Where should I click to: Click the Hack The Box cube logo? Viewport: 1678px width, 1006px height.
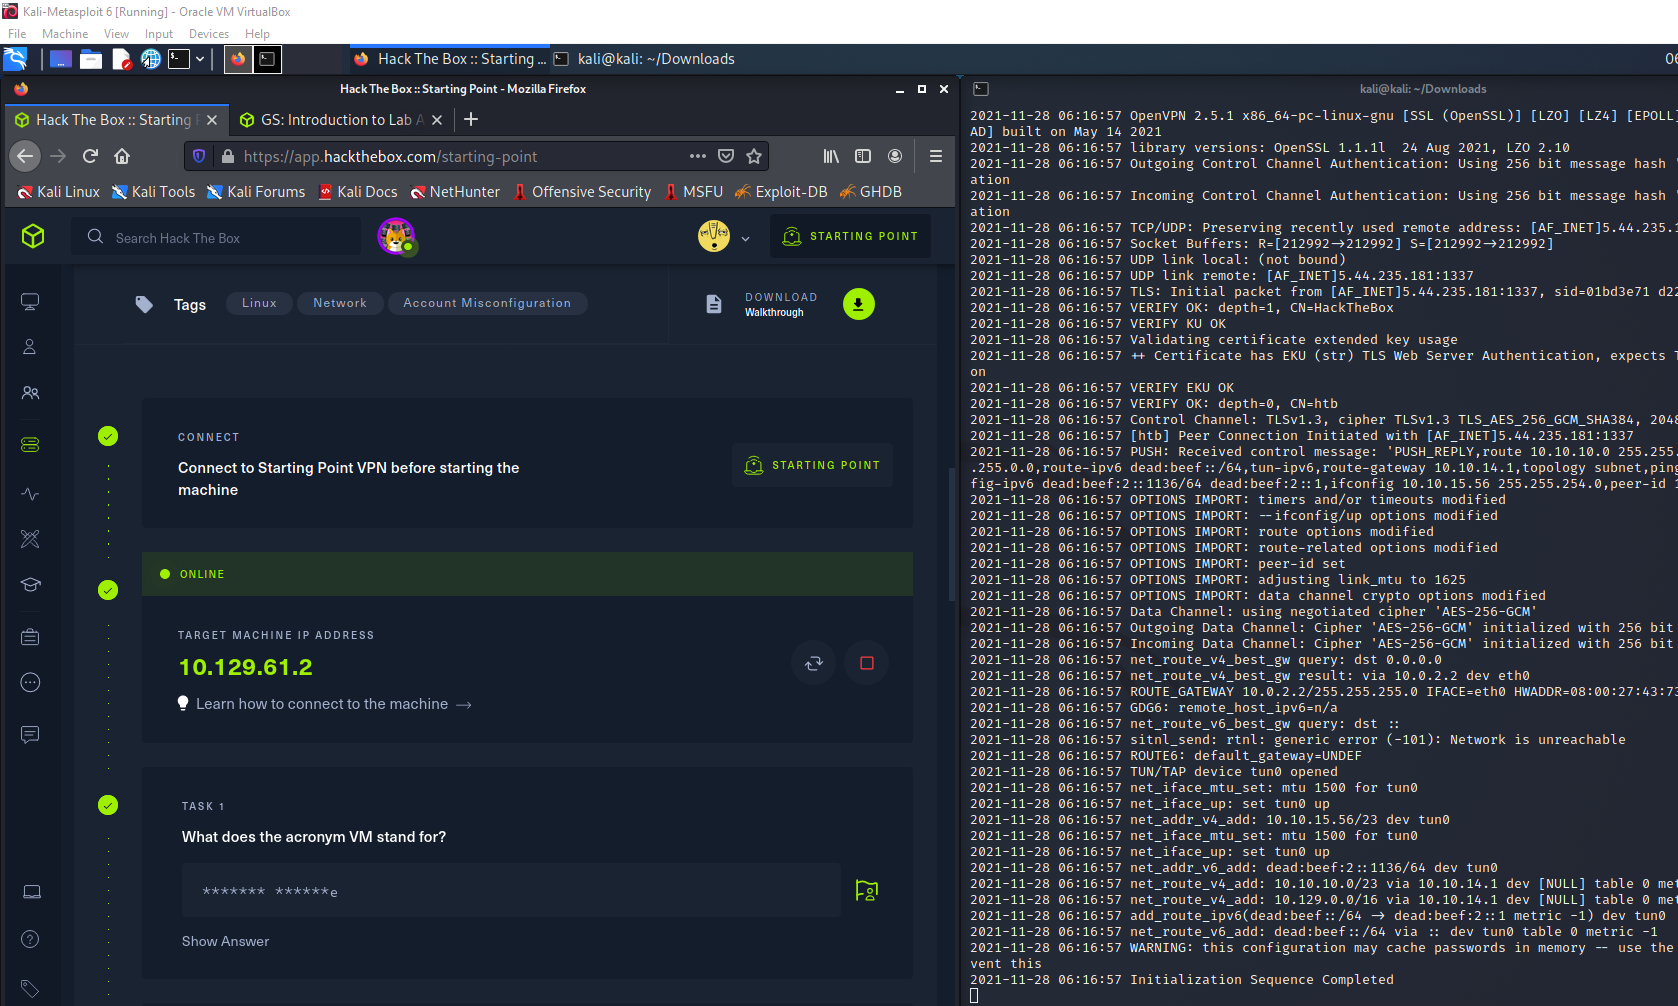(33, 236)
